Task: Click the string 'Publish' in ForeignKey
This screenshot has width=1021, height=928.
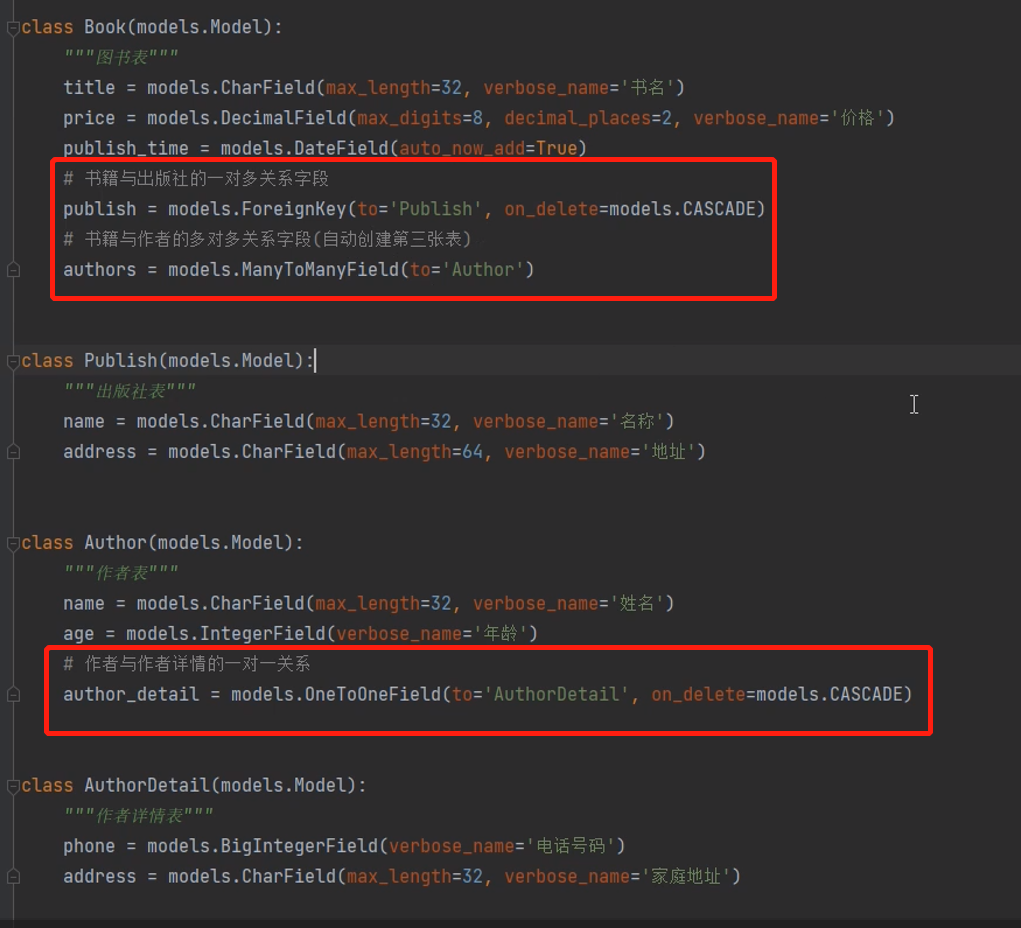Action: pyautogui.click(x=436, y=209)
